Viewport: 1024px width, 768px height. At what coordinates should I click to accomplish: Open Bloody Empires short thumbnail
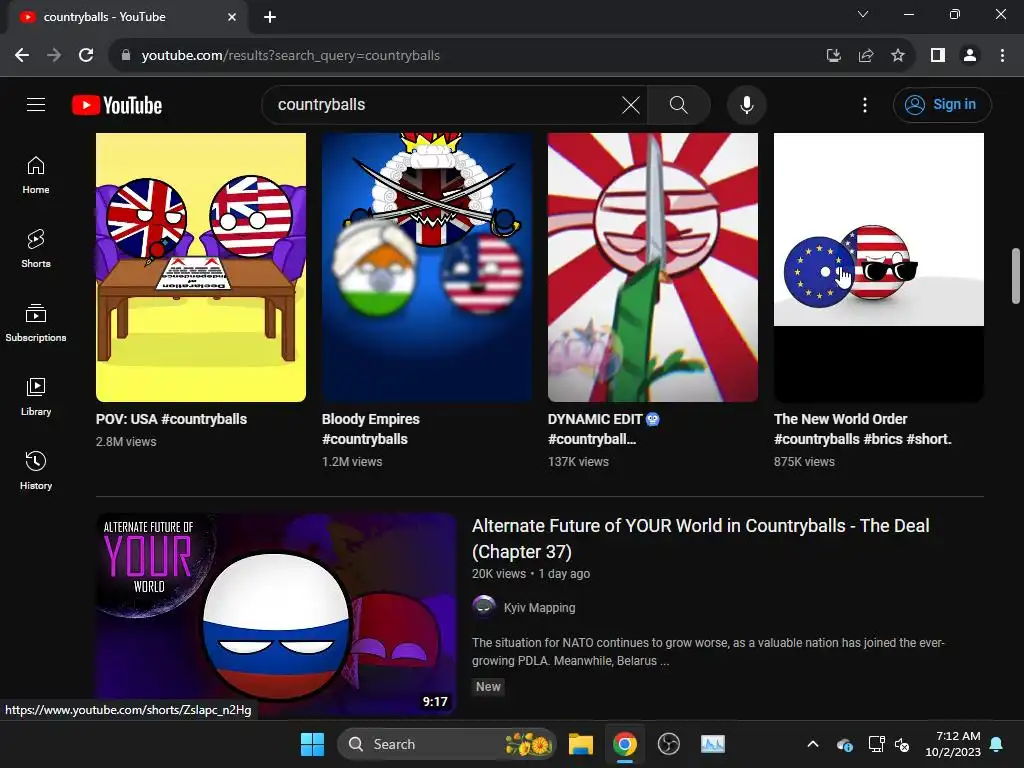[426, 267]
